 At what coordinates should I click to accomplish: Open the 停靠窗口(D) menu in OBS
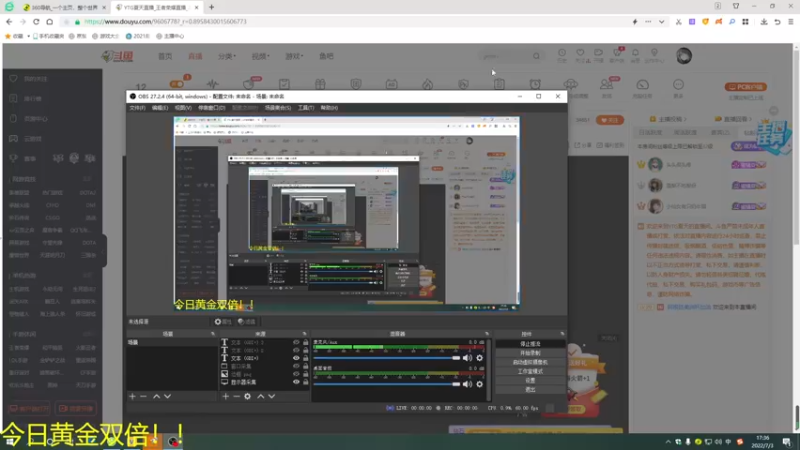click(211, 108)
